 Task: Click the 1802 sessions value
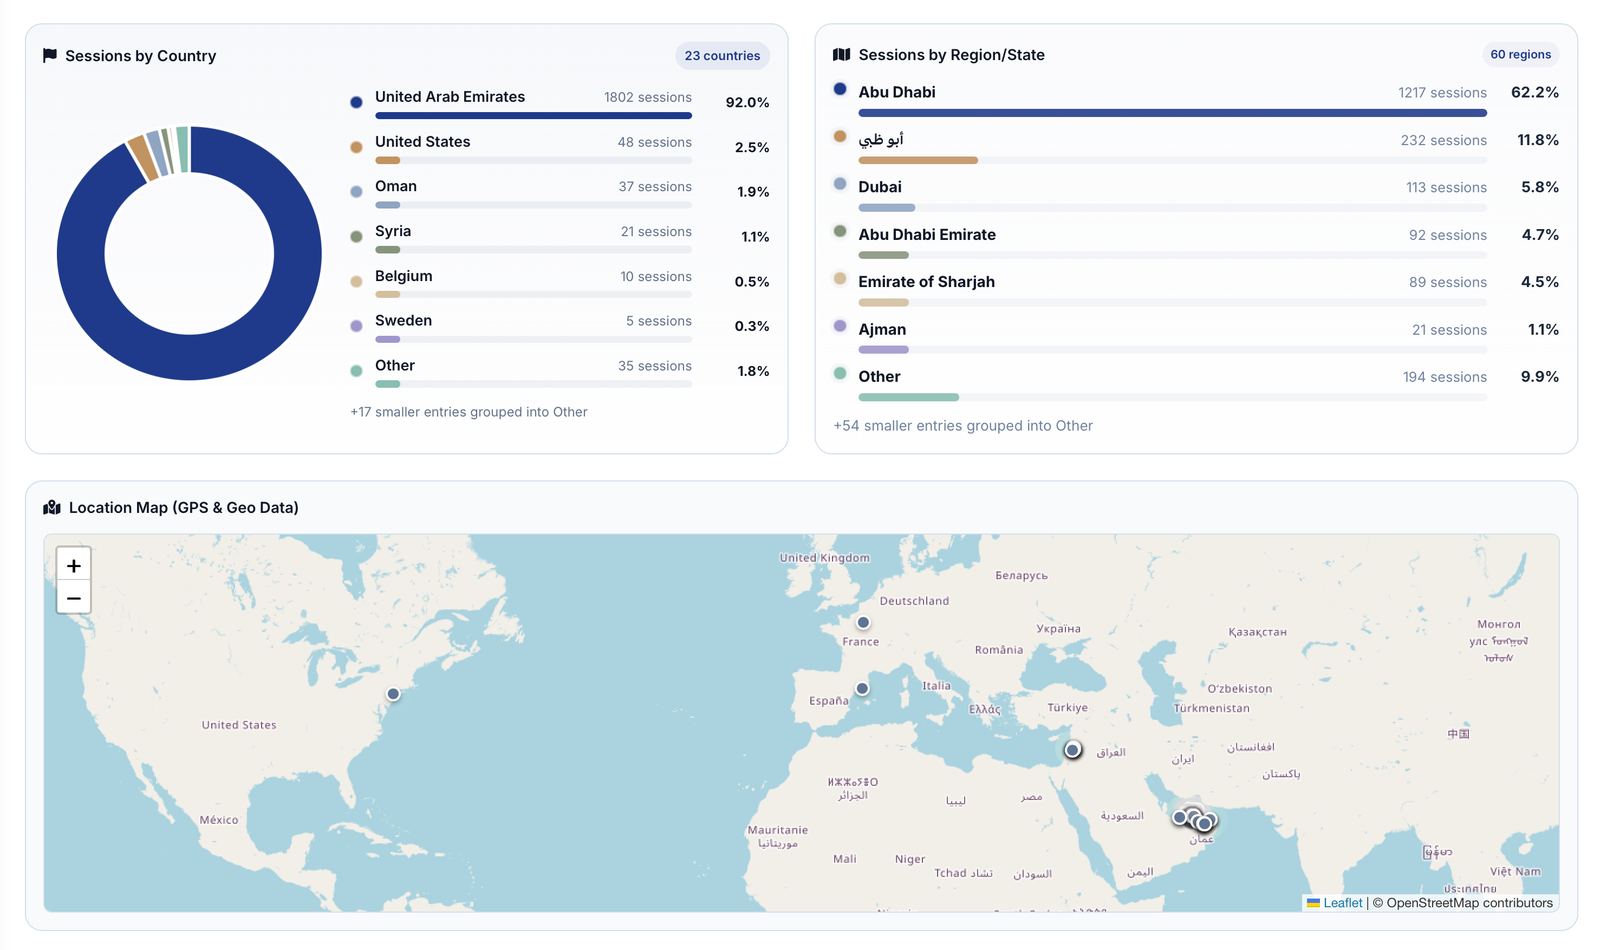click(648, 97)
